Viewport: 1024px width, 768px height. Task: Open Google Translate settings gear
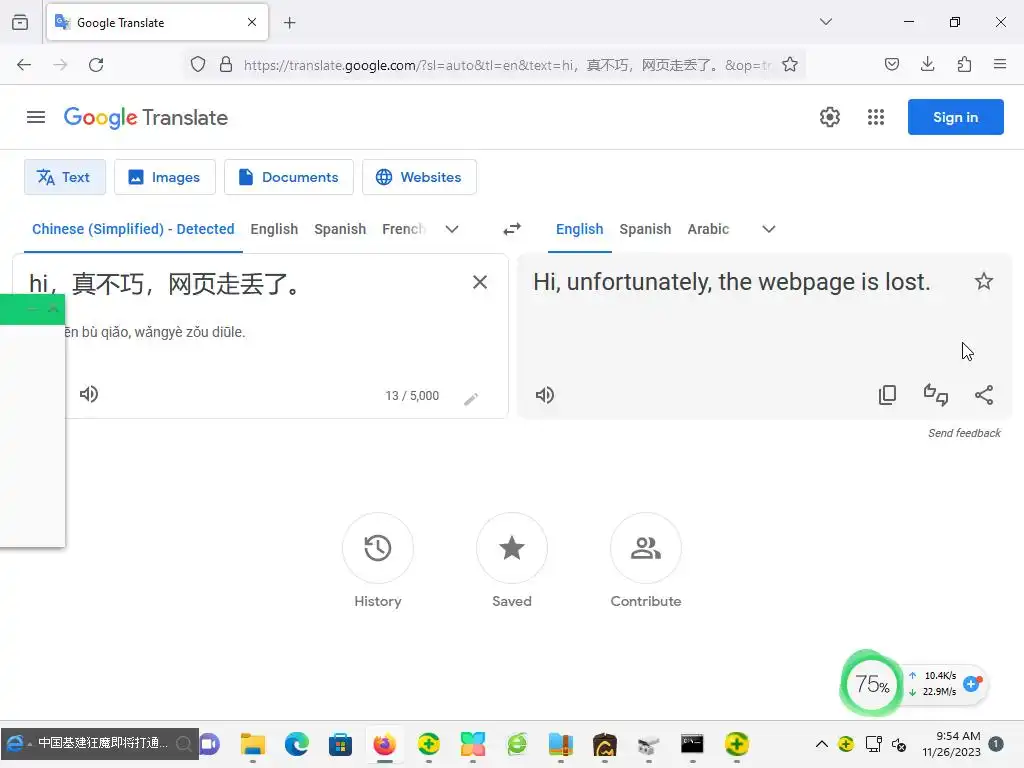click(829, 117)
